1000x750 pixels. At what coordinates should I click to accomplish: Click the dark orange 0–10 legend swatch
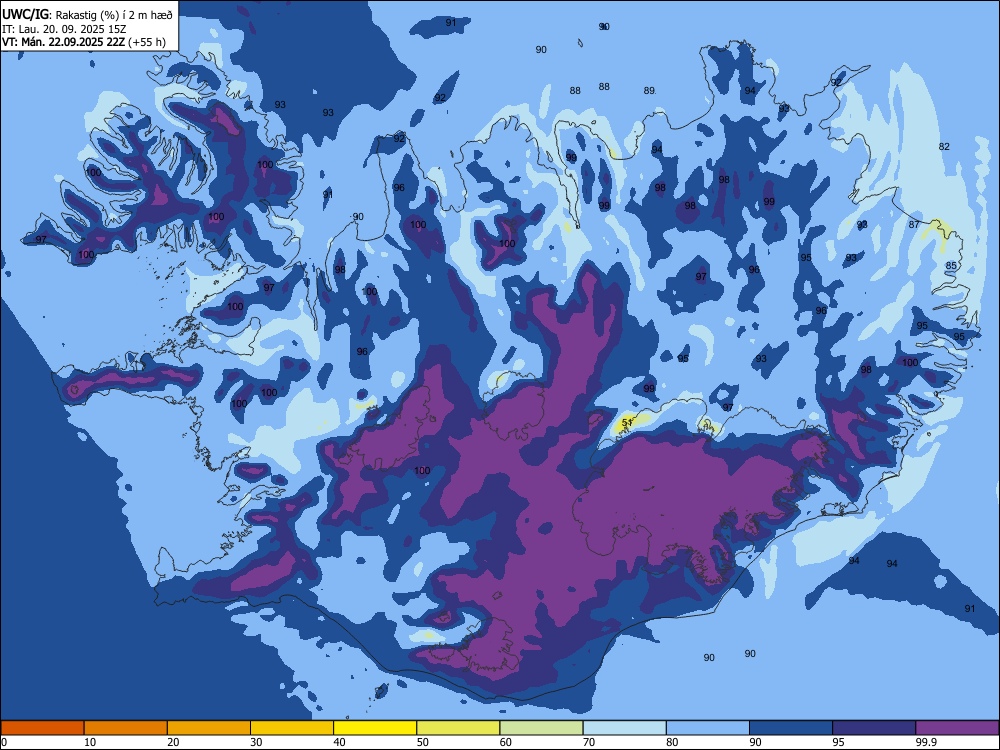pyautogui.click(x=42, y=728)
